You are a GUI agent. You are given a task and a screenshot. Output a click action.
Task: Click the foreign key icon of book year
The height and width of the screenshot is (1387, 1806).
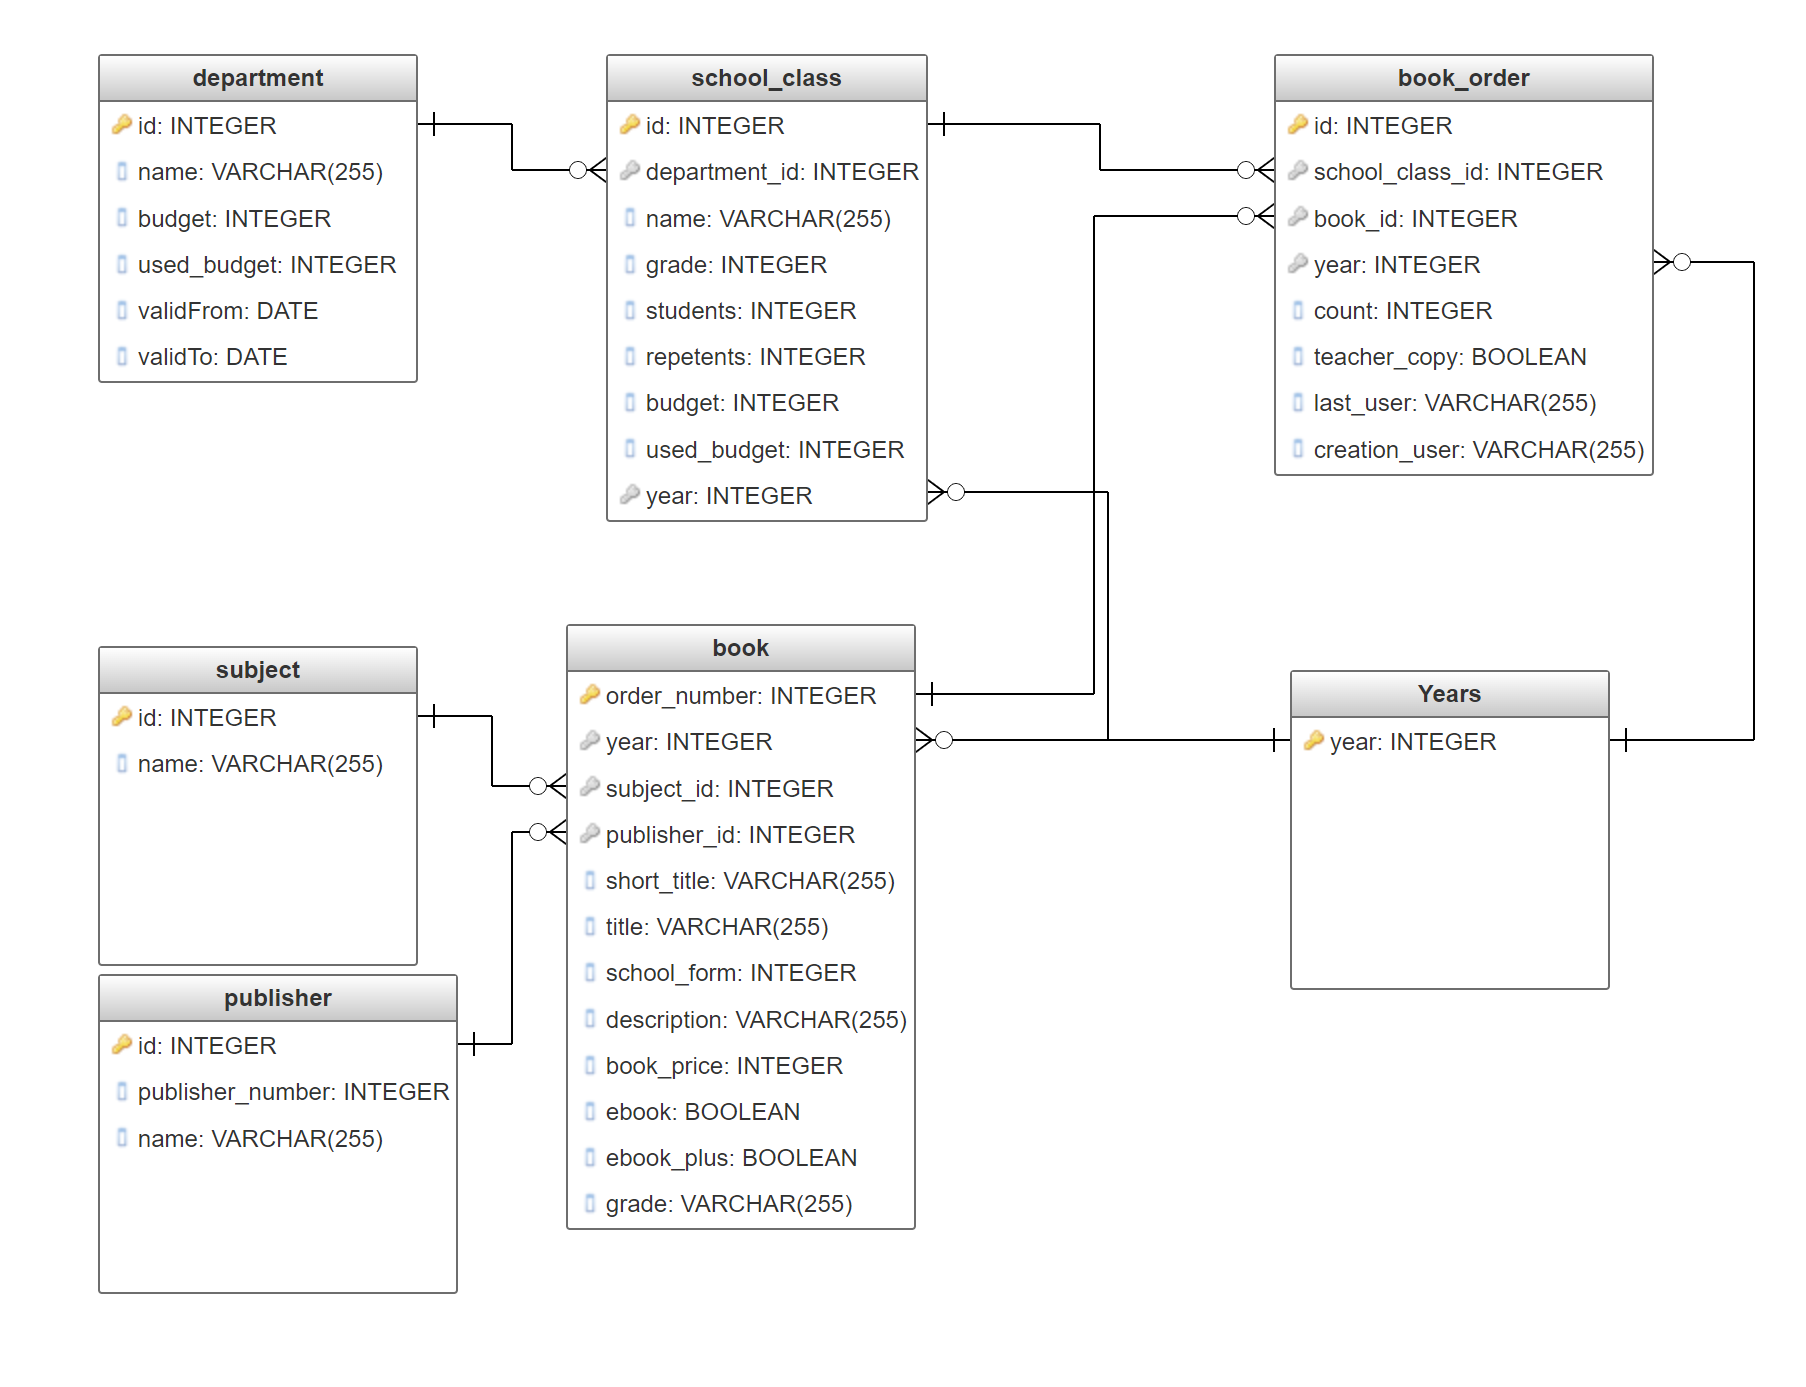(x=590, y=741)
